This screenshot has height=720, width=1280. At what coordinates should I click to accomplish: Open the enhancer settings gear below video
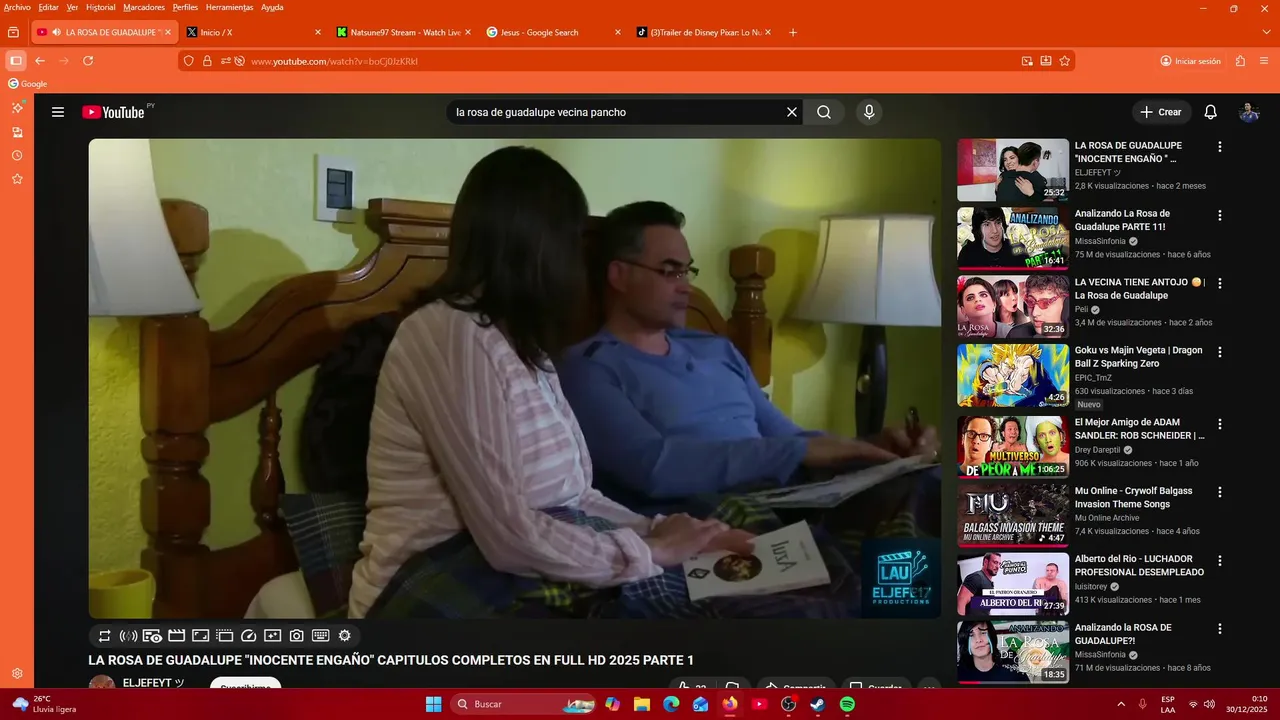pos(345,635)
